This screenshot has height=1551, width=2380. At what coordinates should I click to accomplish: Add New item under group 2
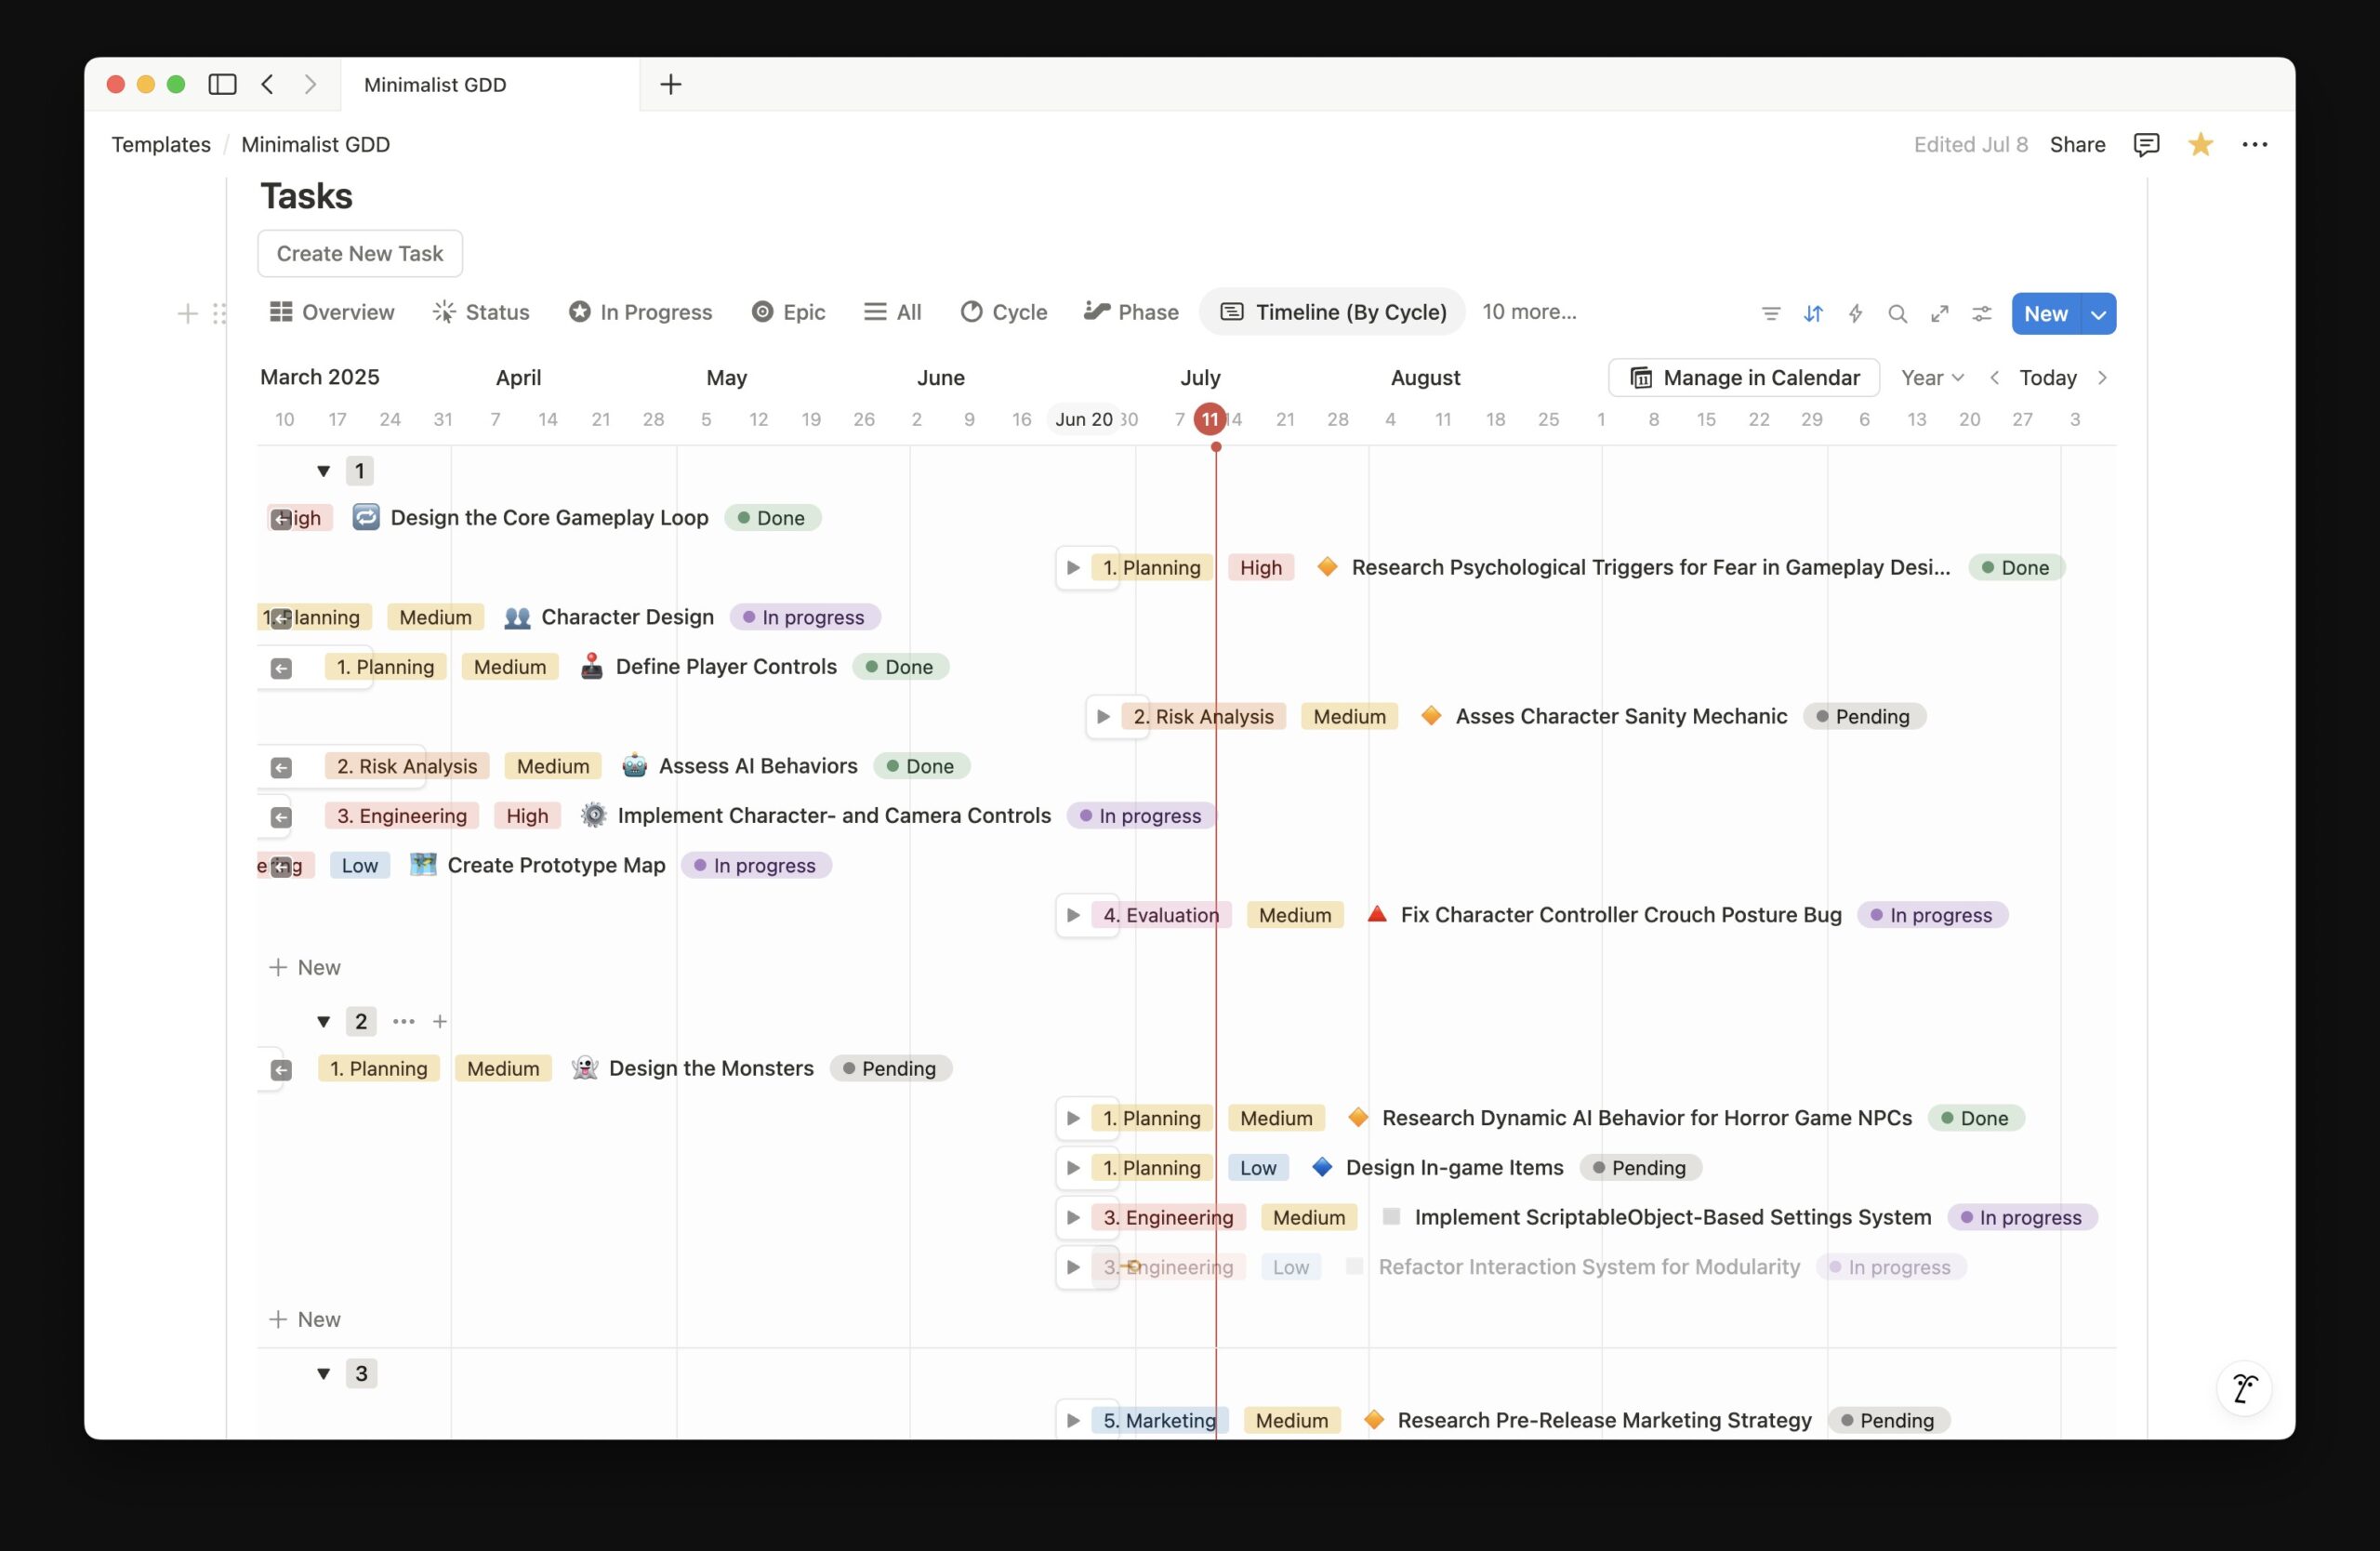[305, 1319]
